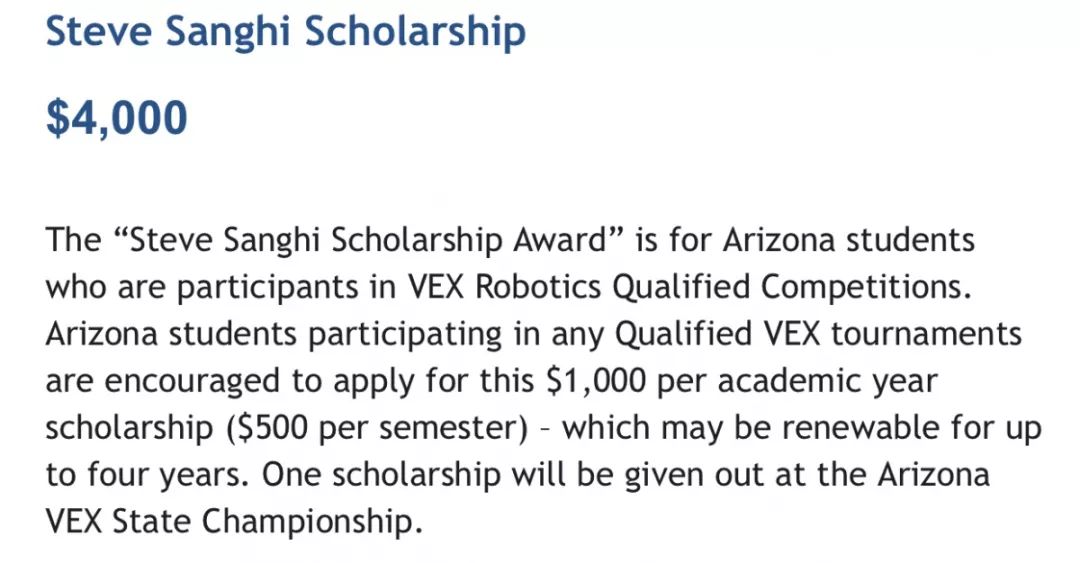Click "Qualified VEX tournaments" in third line
Image resolution: width=1080 pixels, height=563 pixels.
818,334
